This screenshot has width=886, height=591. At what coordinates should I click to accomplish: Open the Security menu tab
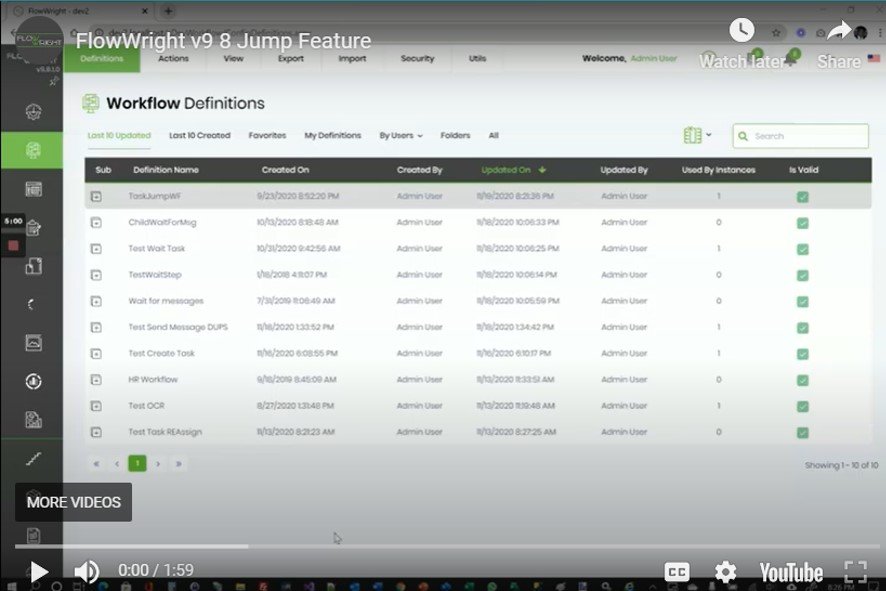[417, 59]
